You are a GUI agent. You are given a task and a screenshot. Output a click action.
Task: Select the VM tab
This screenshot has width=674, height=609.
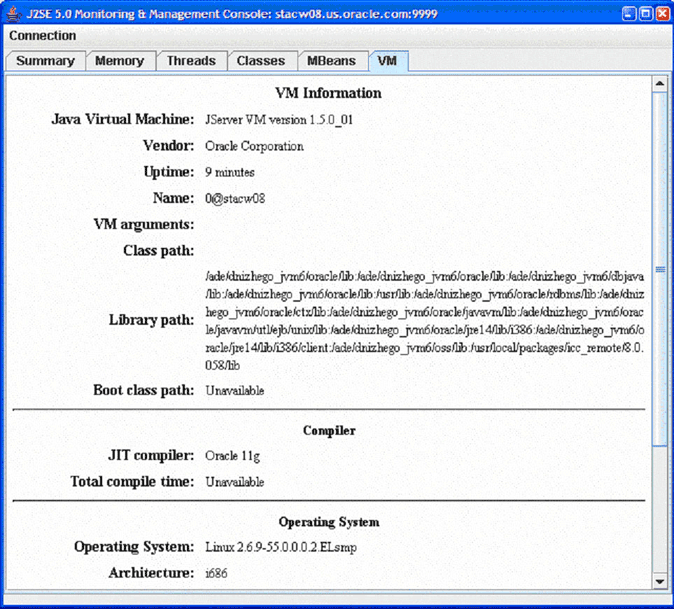[387, 61]
